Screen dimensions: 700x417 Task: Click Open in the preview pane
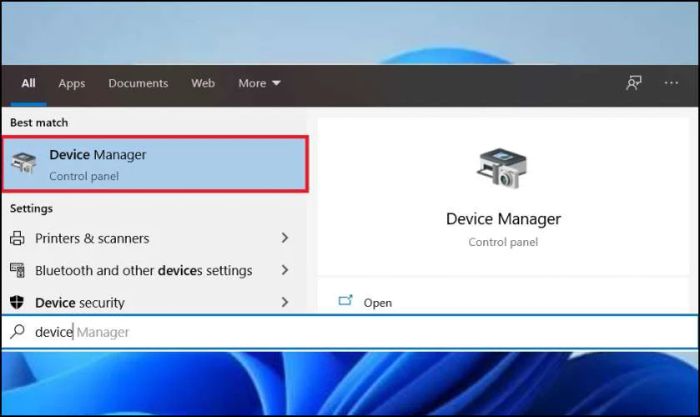pos(378,303)
